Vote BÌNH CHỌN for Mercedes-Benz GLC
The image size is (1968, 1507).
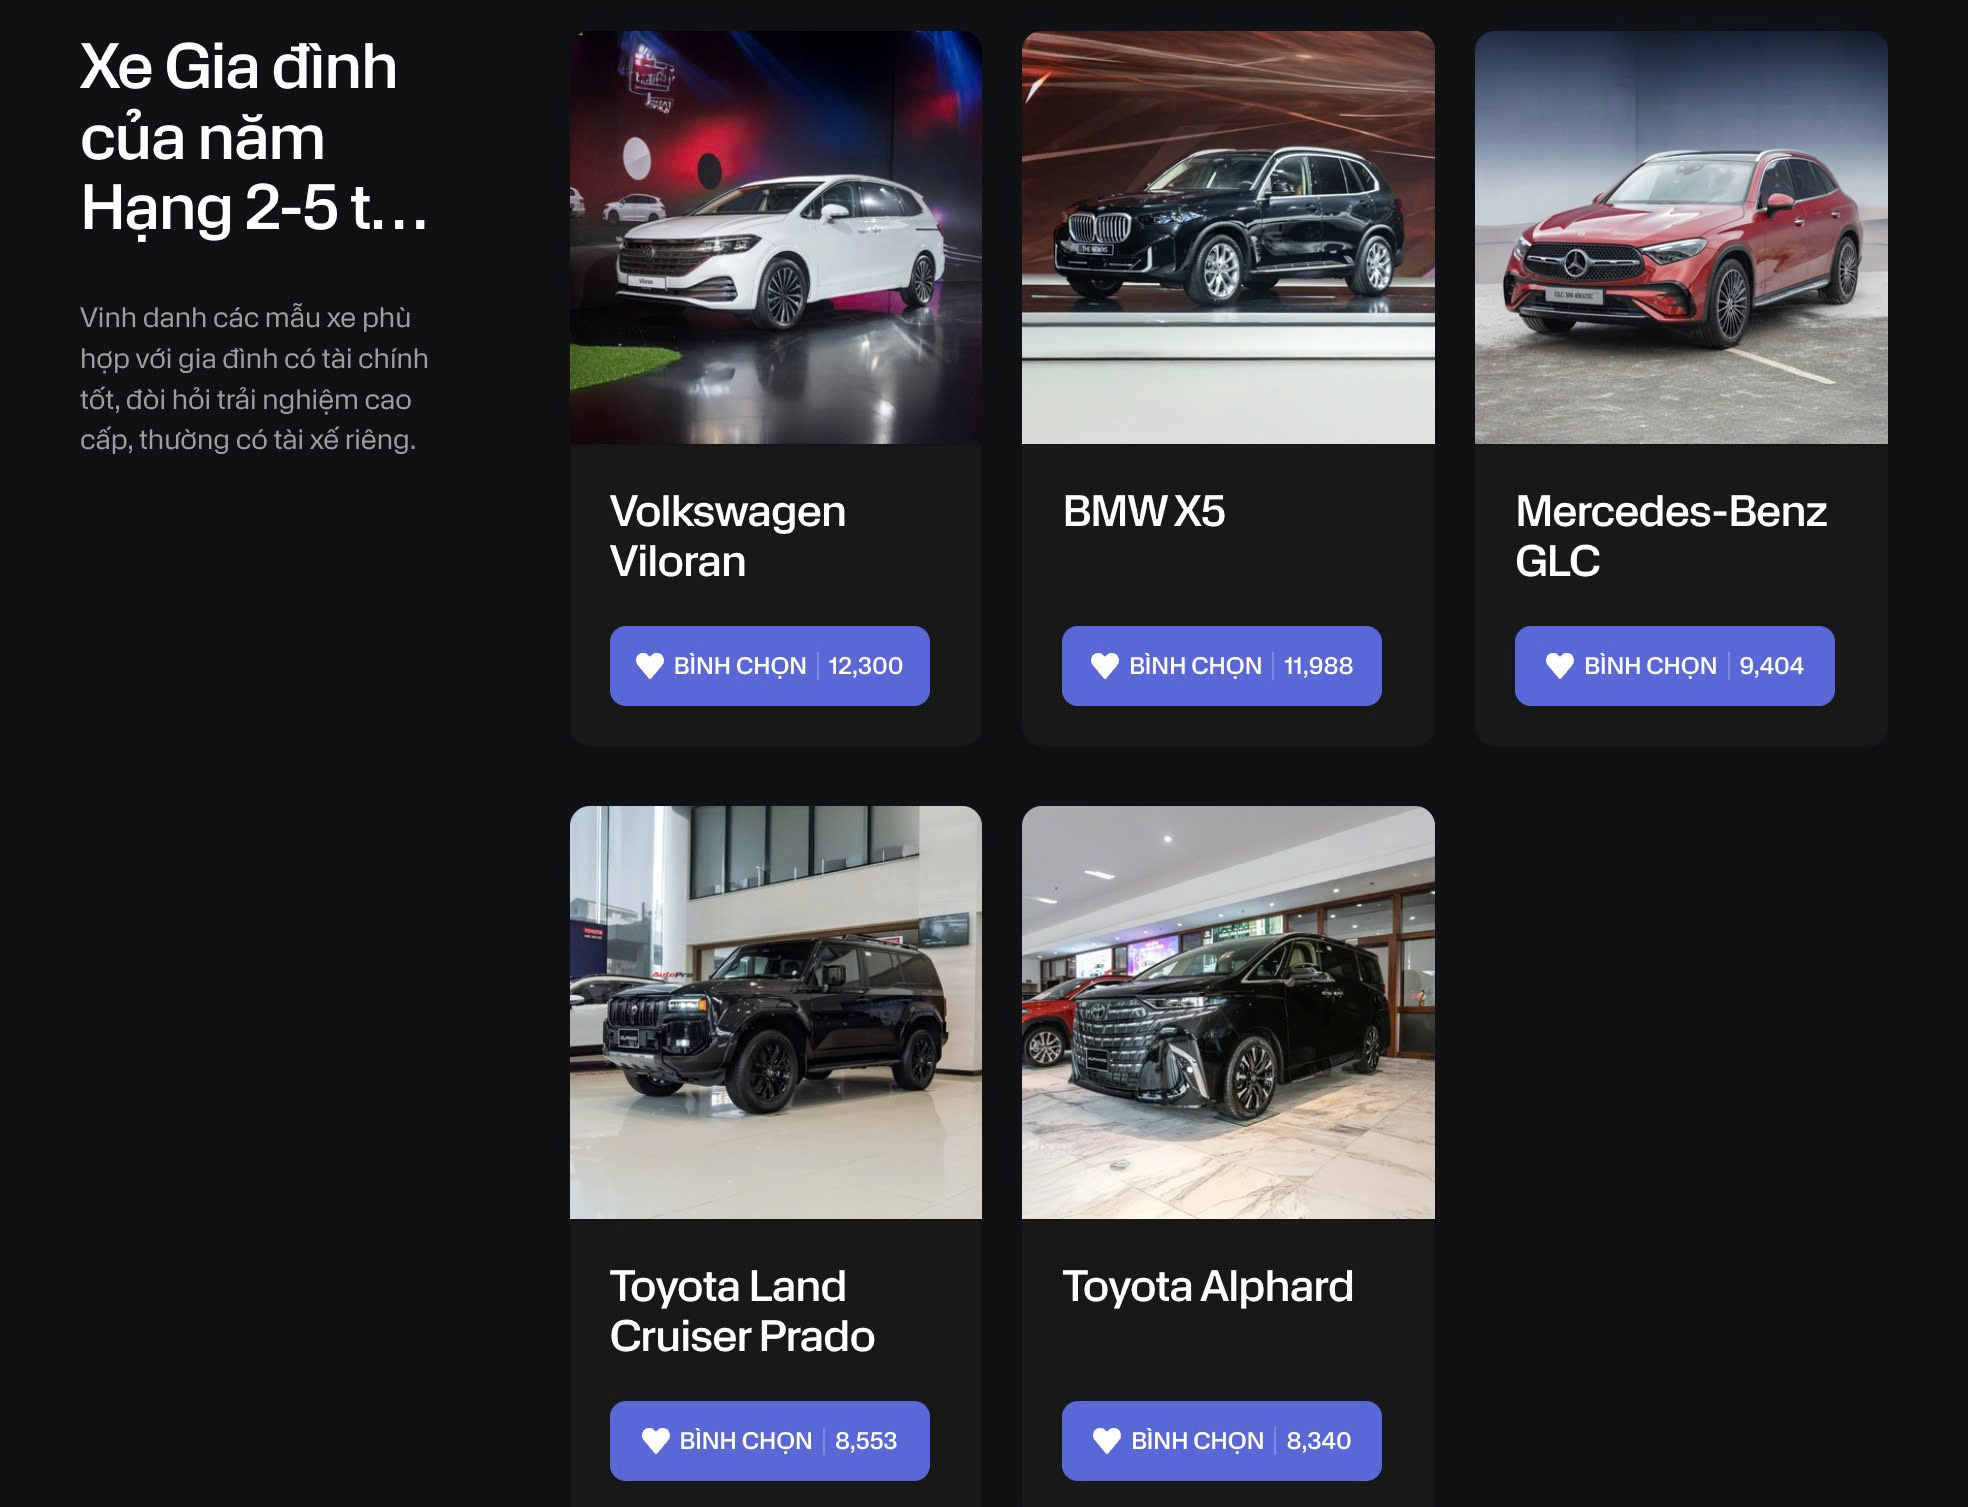(x=1675, y=666)
